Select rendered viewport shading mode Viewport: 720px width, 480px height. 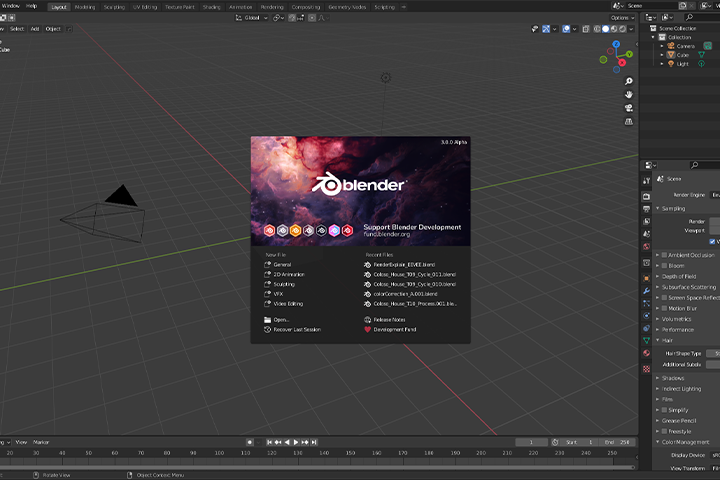pos(622,29)
